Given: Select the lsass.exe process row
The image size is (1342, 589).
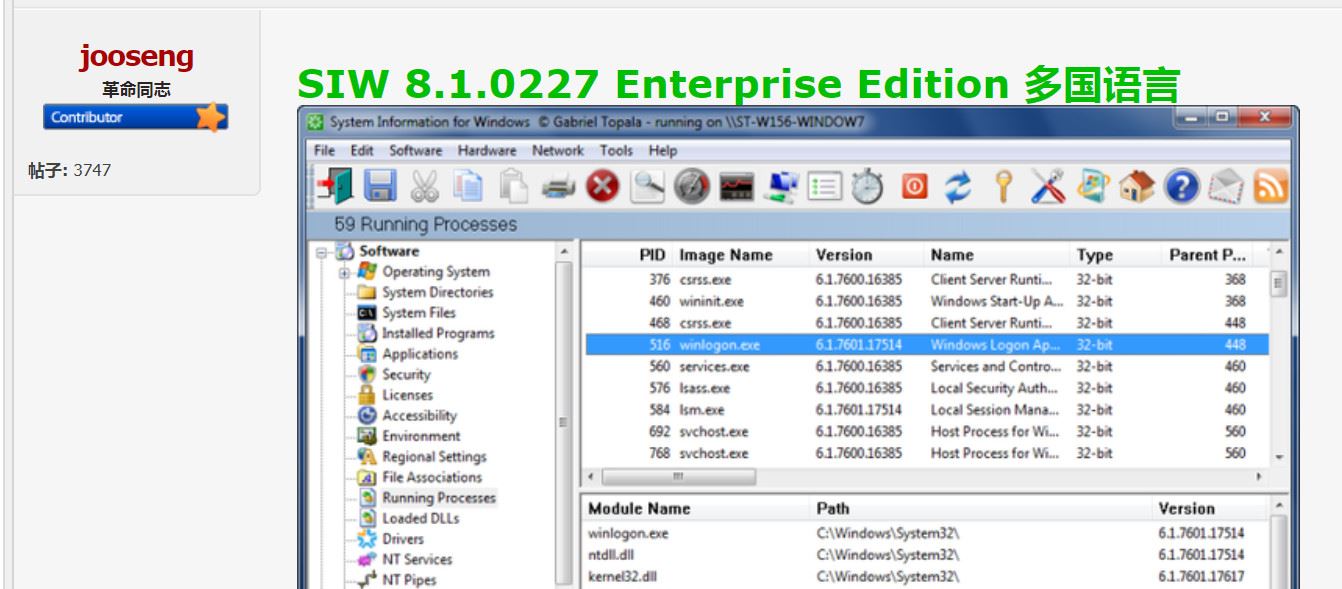Looking at the screenshot, I should click(704, 388).
